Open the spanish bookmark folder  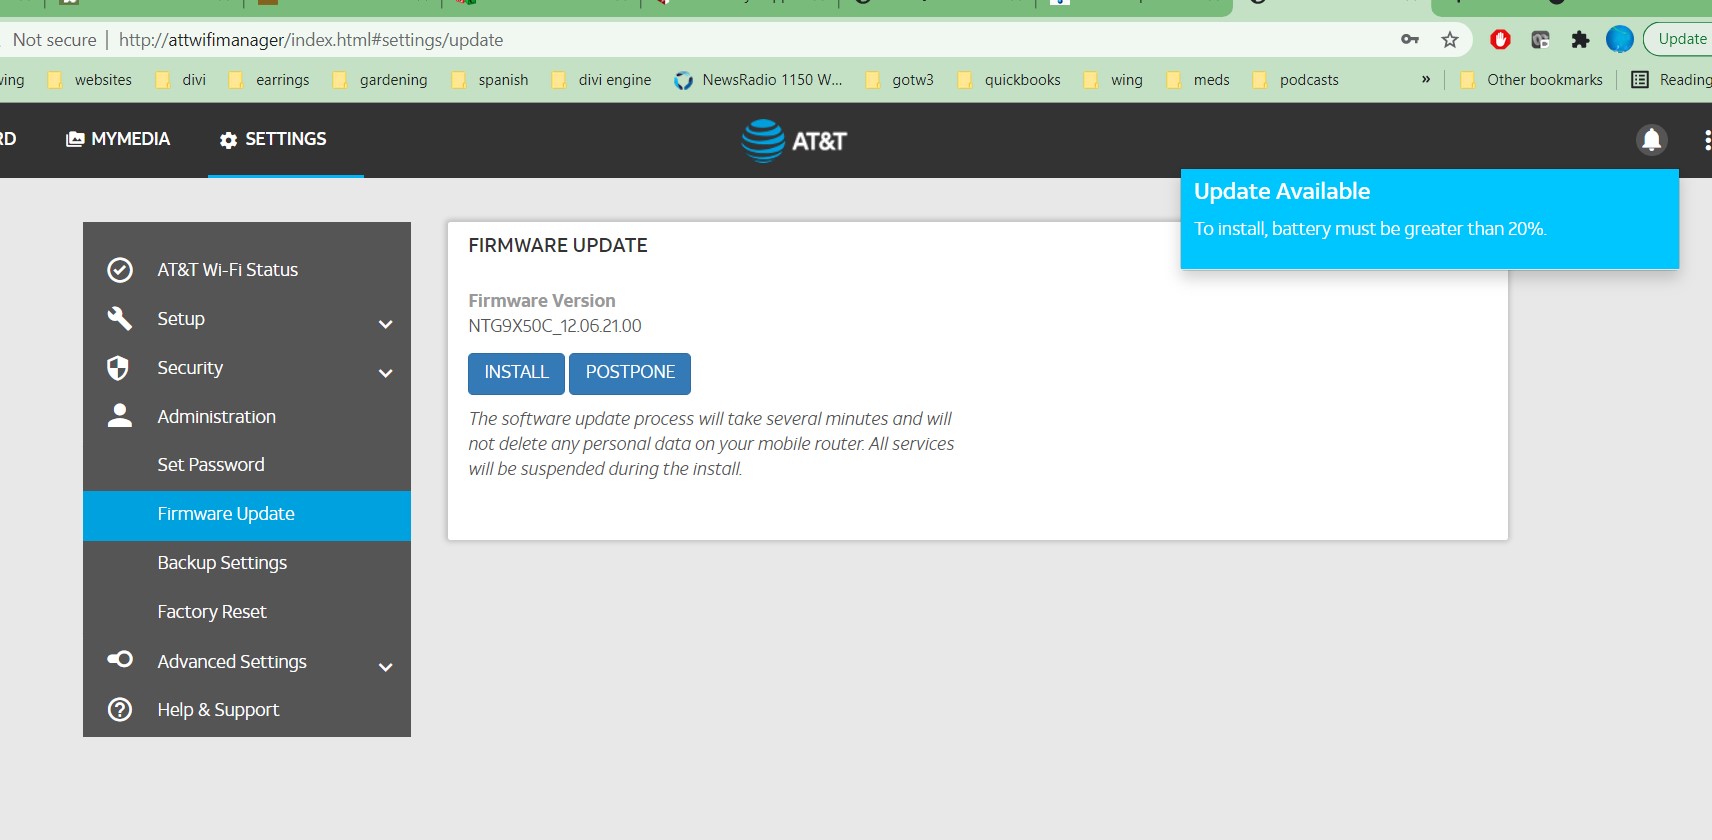click(490, 80)
